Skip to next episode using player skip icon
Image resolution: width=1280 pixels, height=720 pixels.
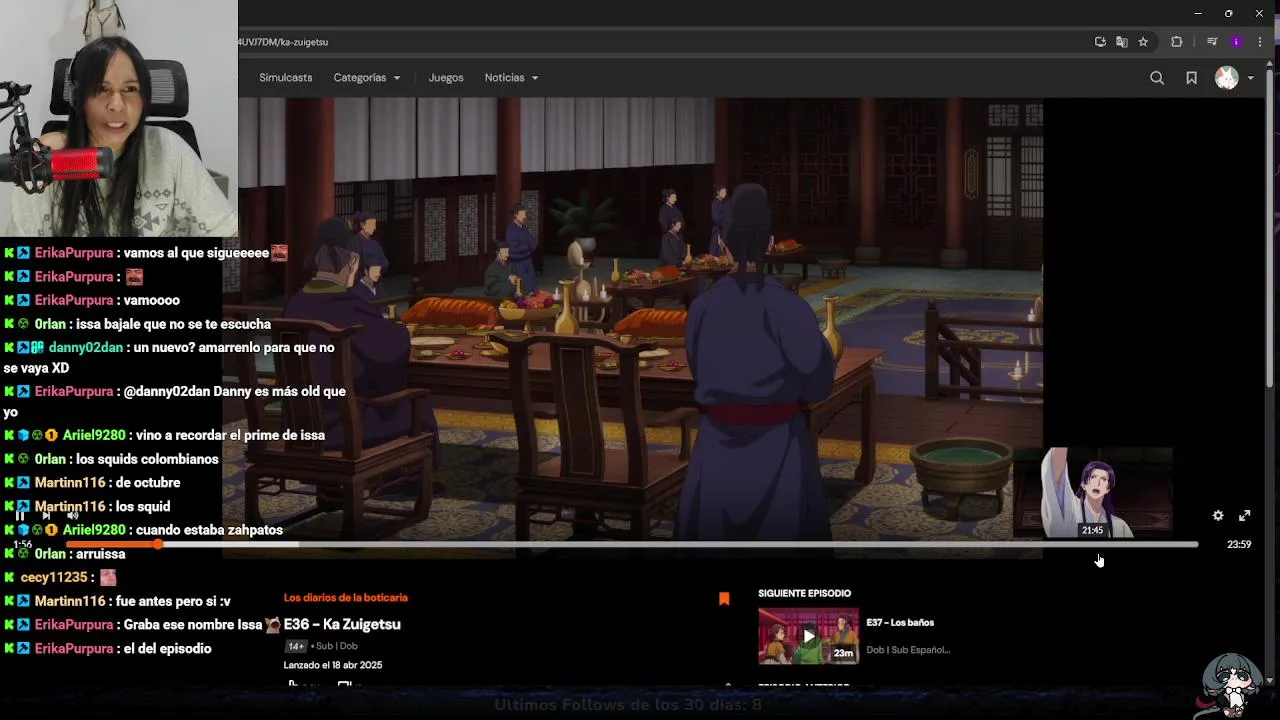click(x=46, y=516)
